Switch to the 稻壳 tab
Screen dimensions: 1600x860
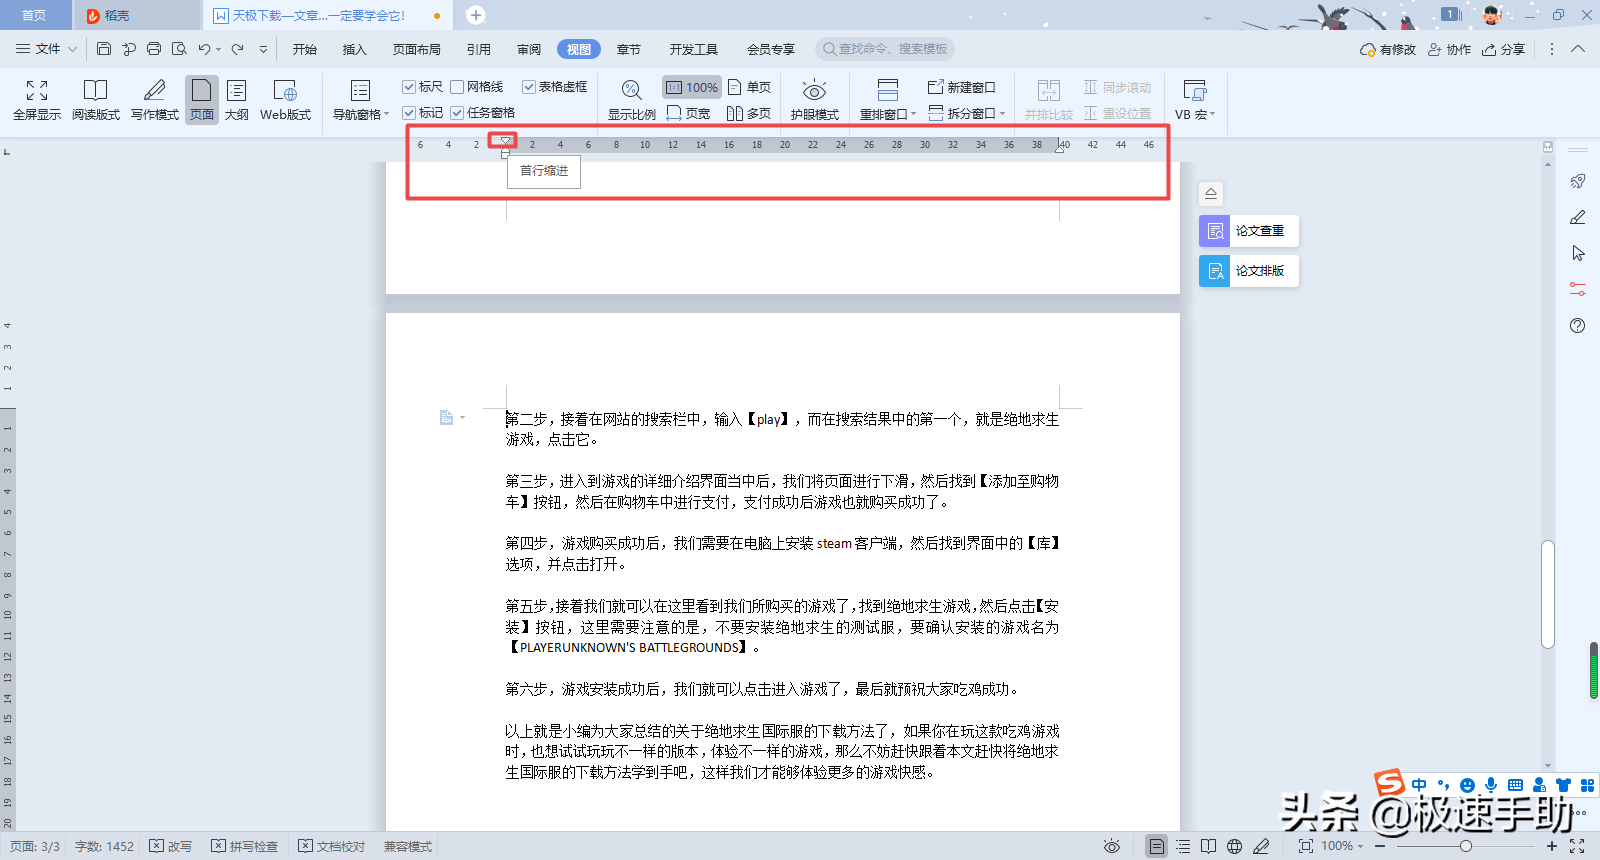click(136, 15)
